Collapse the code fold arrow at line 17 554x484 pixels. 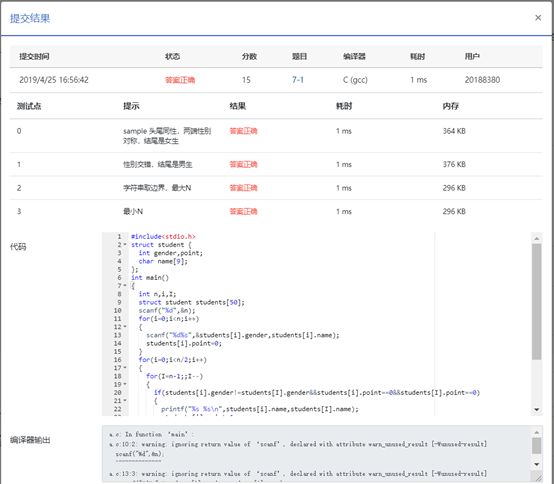125,368
